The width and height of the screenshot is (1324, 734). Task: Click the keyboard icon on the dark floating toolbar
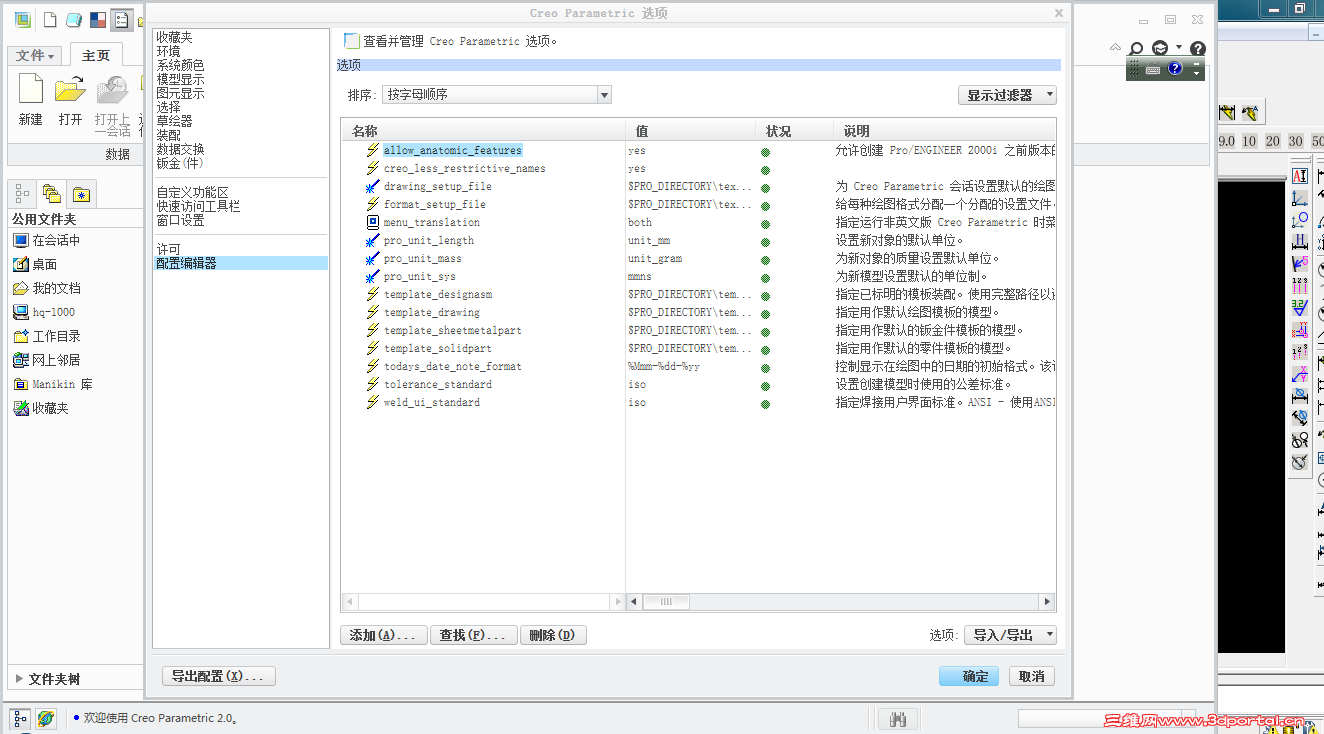pyautogui.click(x=1153, y=69)
